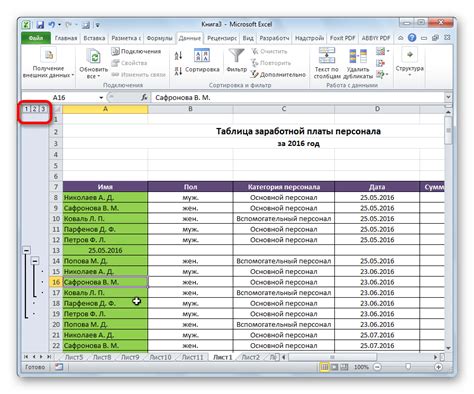Toggle the Filter funnel icon
The height and width of the screenshot is (394, 474).
[236, 55]
